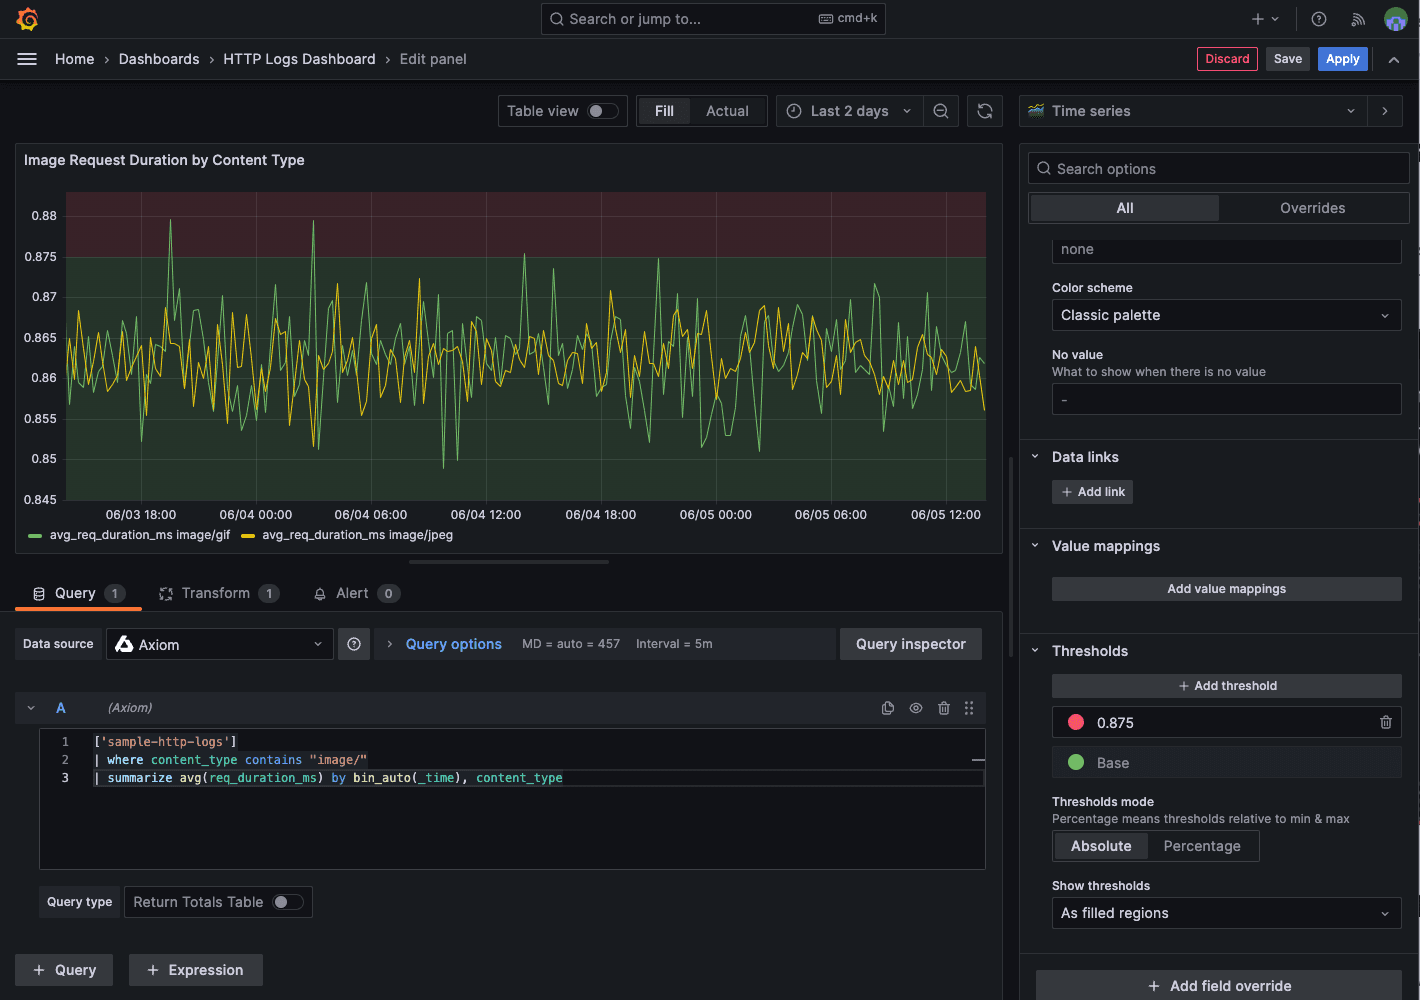Select Fill display mode
Image resolution: width=1420 pixels, height=1000 pixels.
664,111
